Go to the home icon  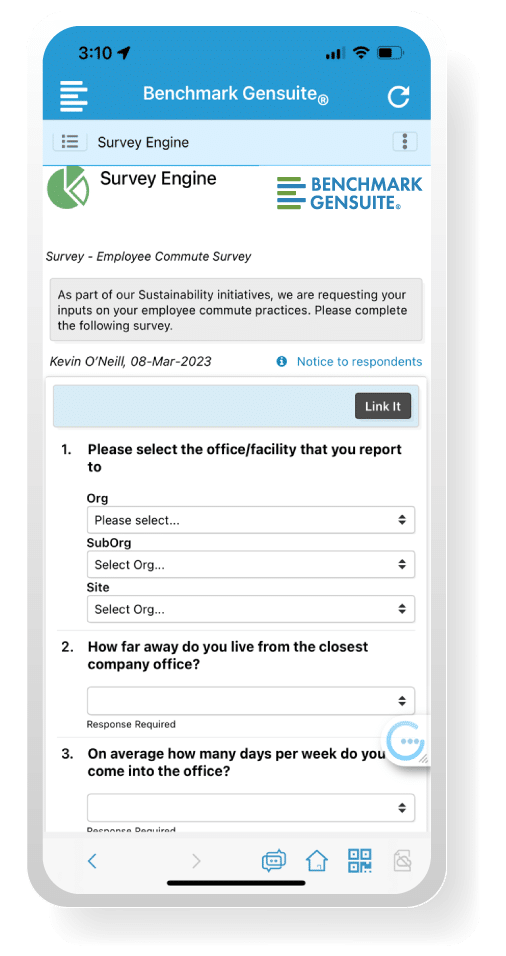tap(317, 861)
